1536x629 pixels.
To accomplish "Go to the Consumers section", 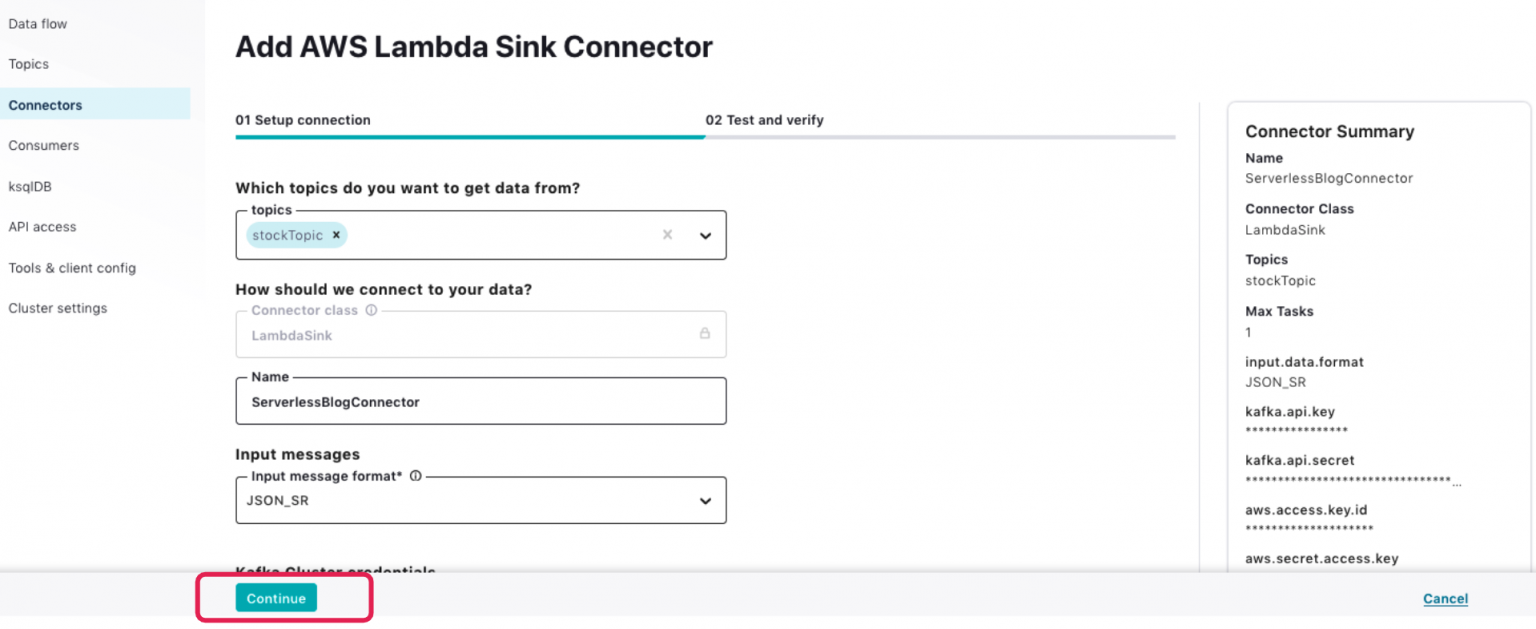I will (x=43, y=145).
